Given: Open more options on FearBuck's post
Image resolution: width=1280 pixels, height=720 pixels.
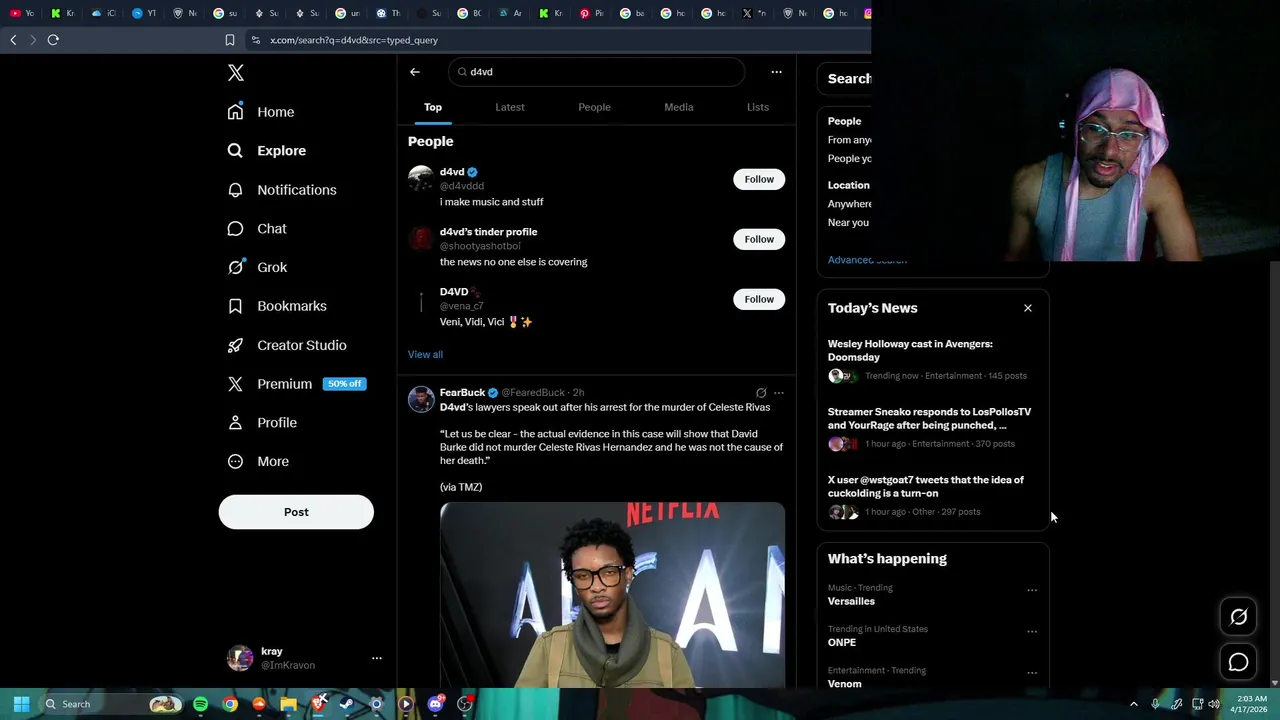Looking at the screenshot, I should 779,393.
